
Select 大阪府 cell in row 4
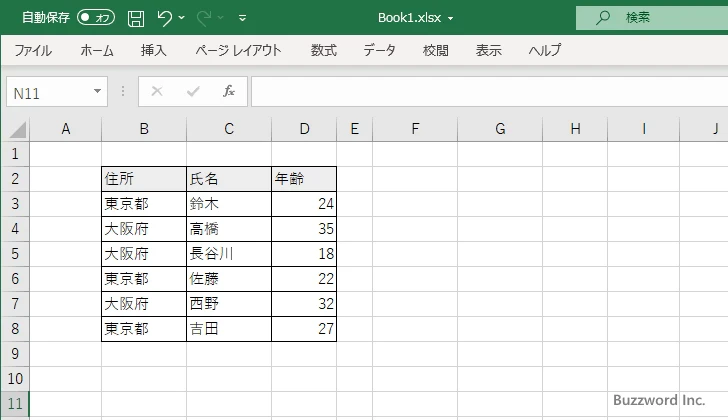point(144,229)
